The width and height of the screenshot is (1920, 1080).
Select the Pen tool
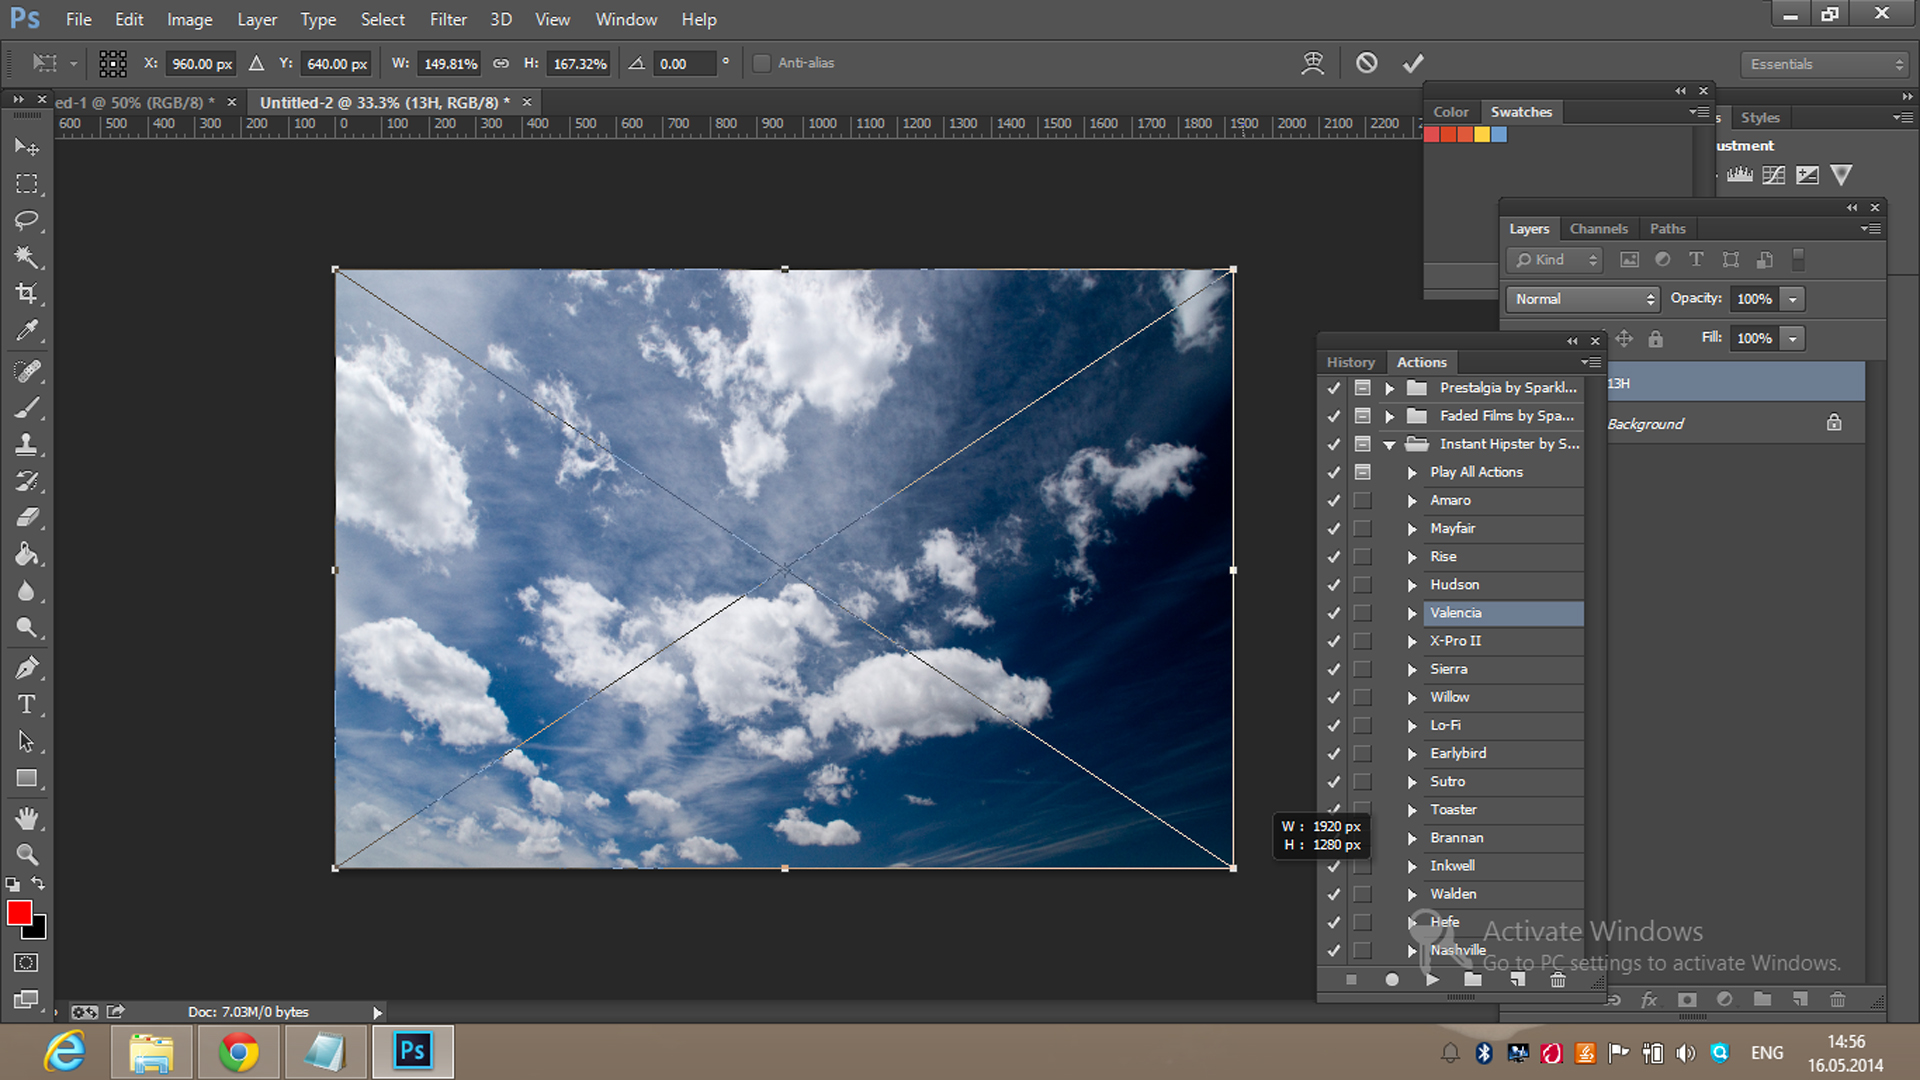pyautogui.click(x=27, y=667)
